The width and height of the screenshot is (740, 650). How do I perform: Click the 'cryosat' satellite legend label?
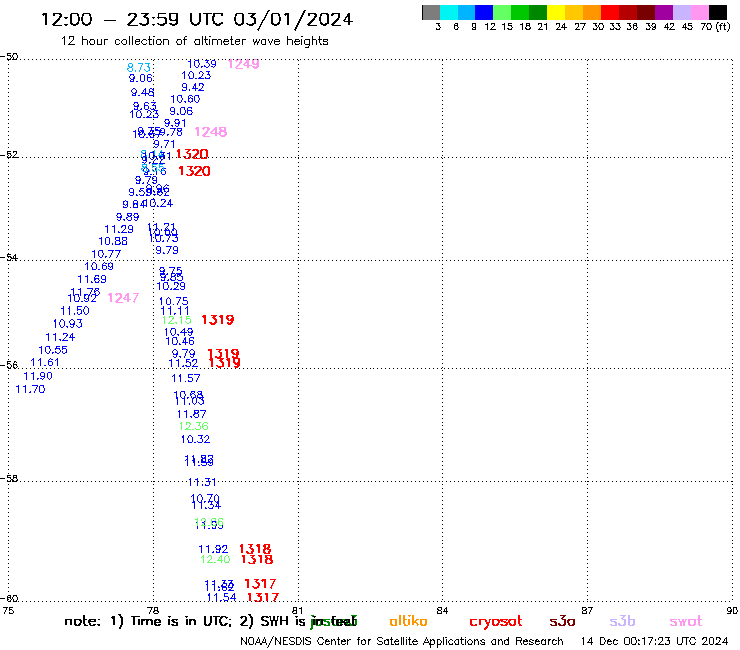click(496, 622)
